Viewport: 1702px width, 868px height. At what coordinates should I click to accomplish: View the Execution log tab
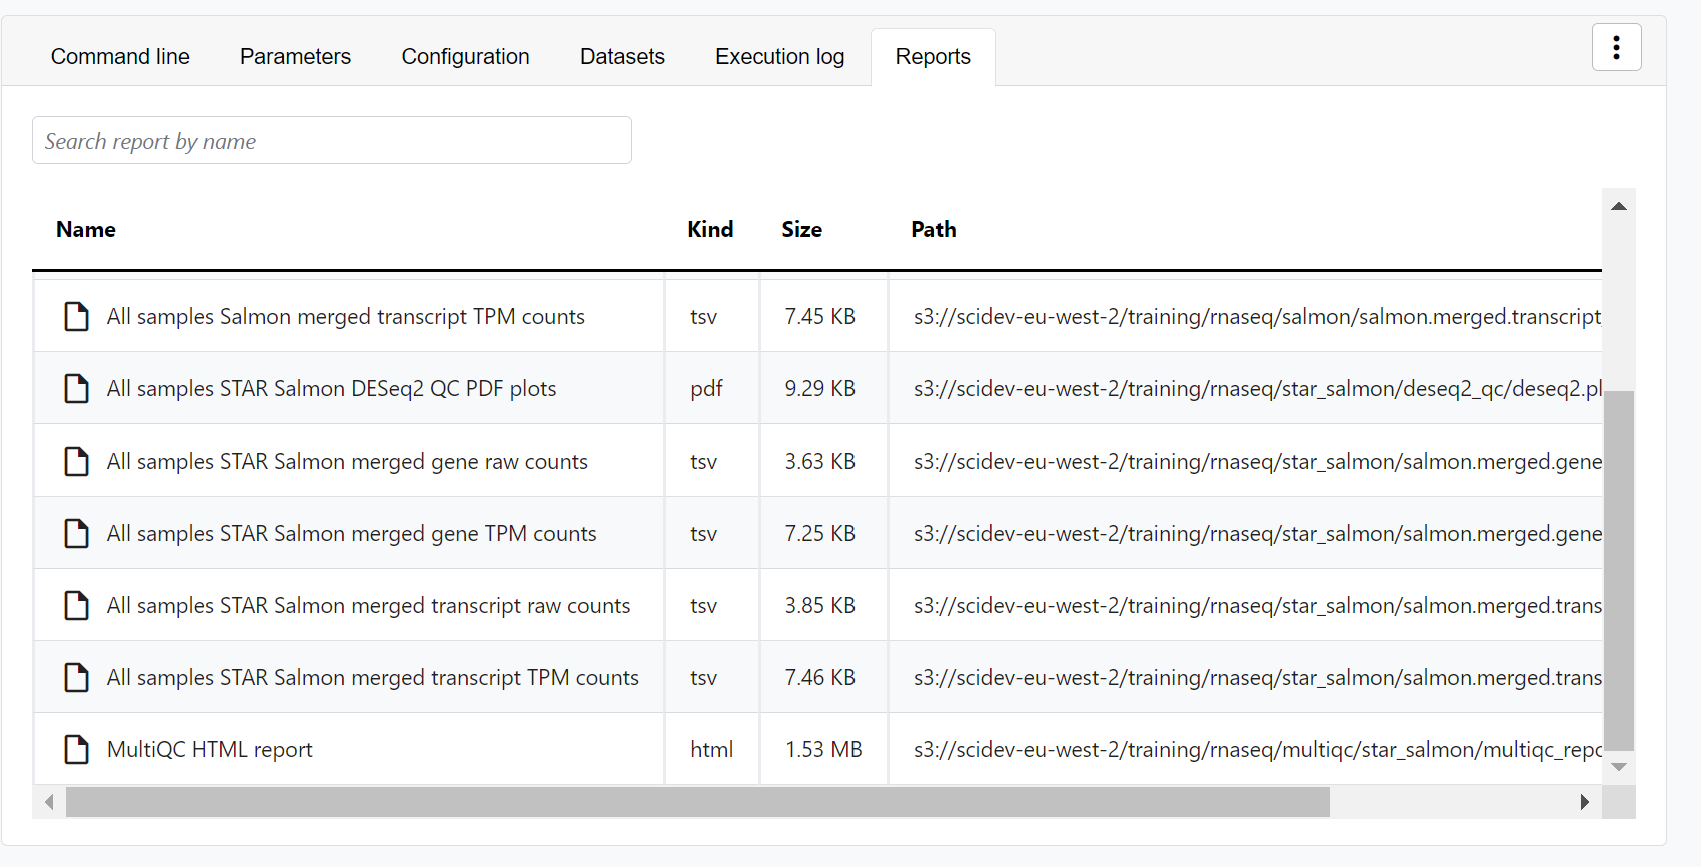click(x=779, y=57)
